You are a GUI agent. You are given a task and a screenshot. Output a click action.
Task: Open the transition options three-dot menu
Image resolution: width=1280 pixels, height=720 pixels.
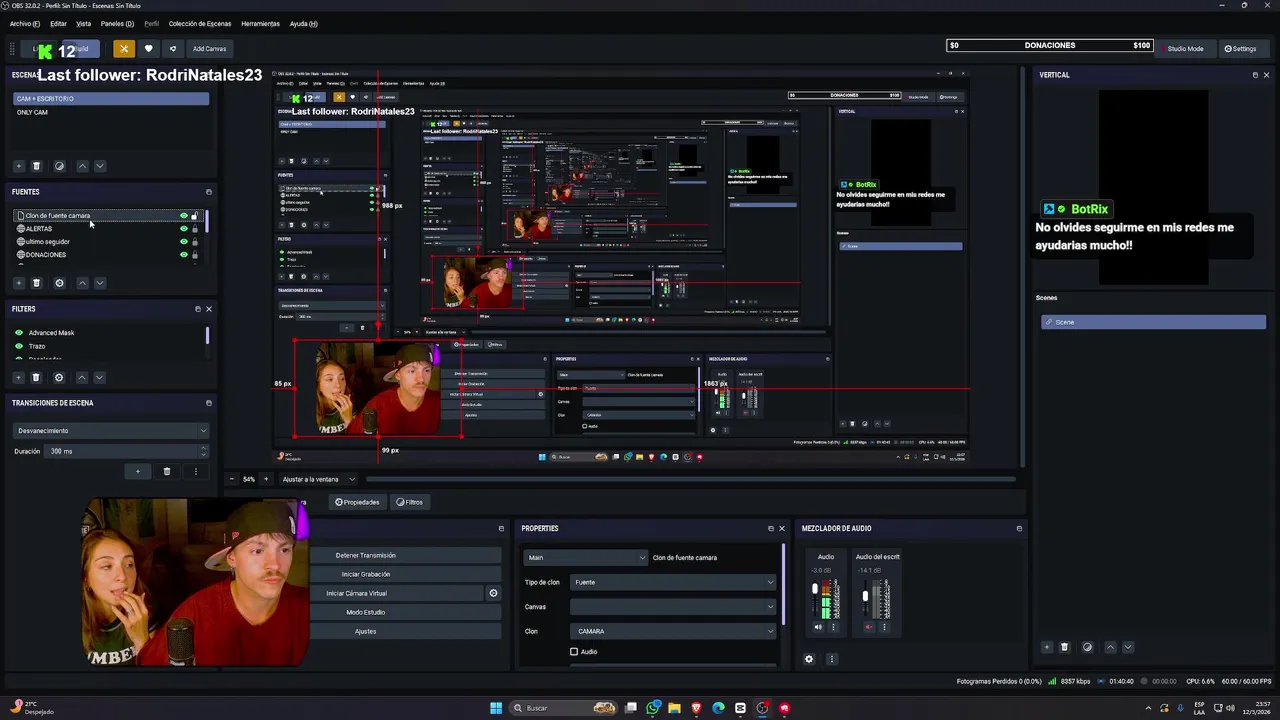[195, 471]
